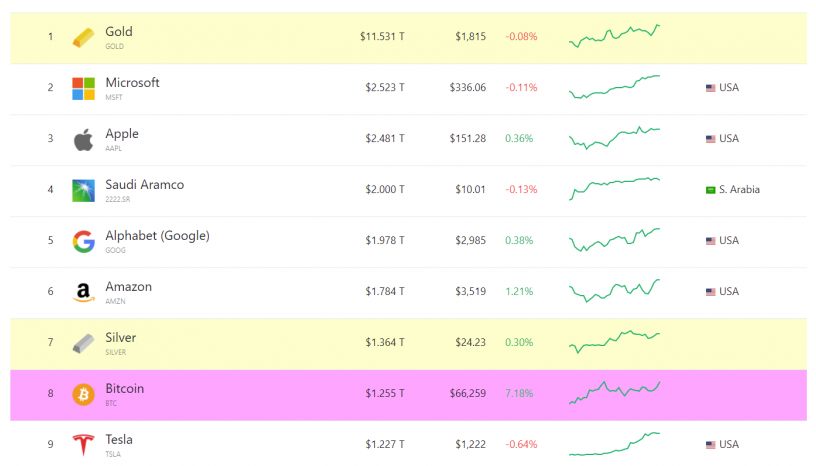
Task: Click the Bitcoin logo icon
Action: point(83,394)
